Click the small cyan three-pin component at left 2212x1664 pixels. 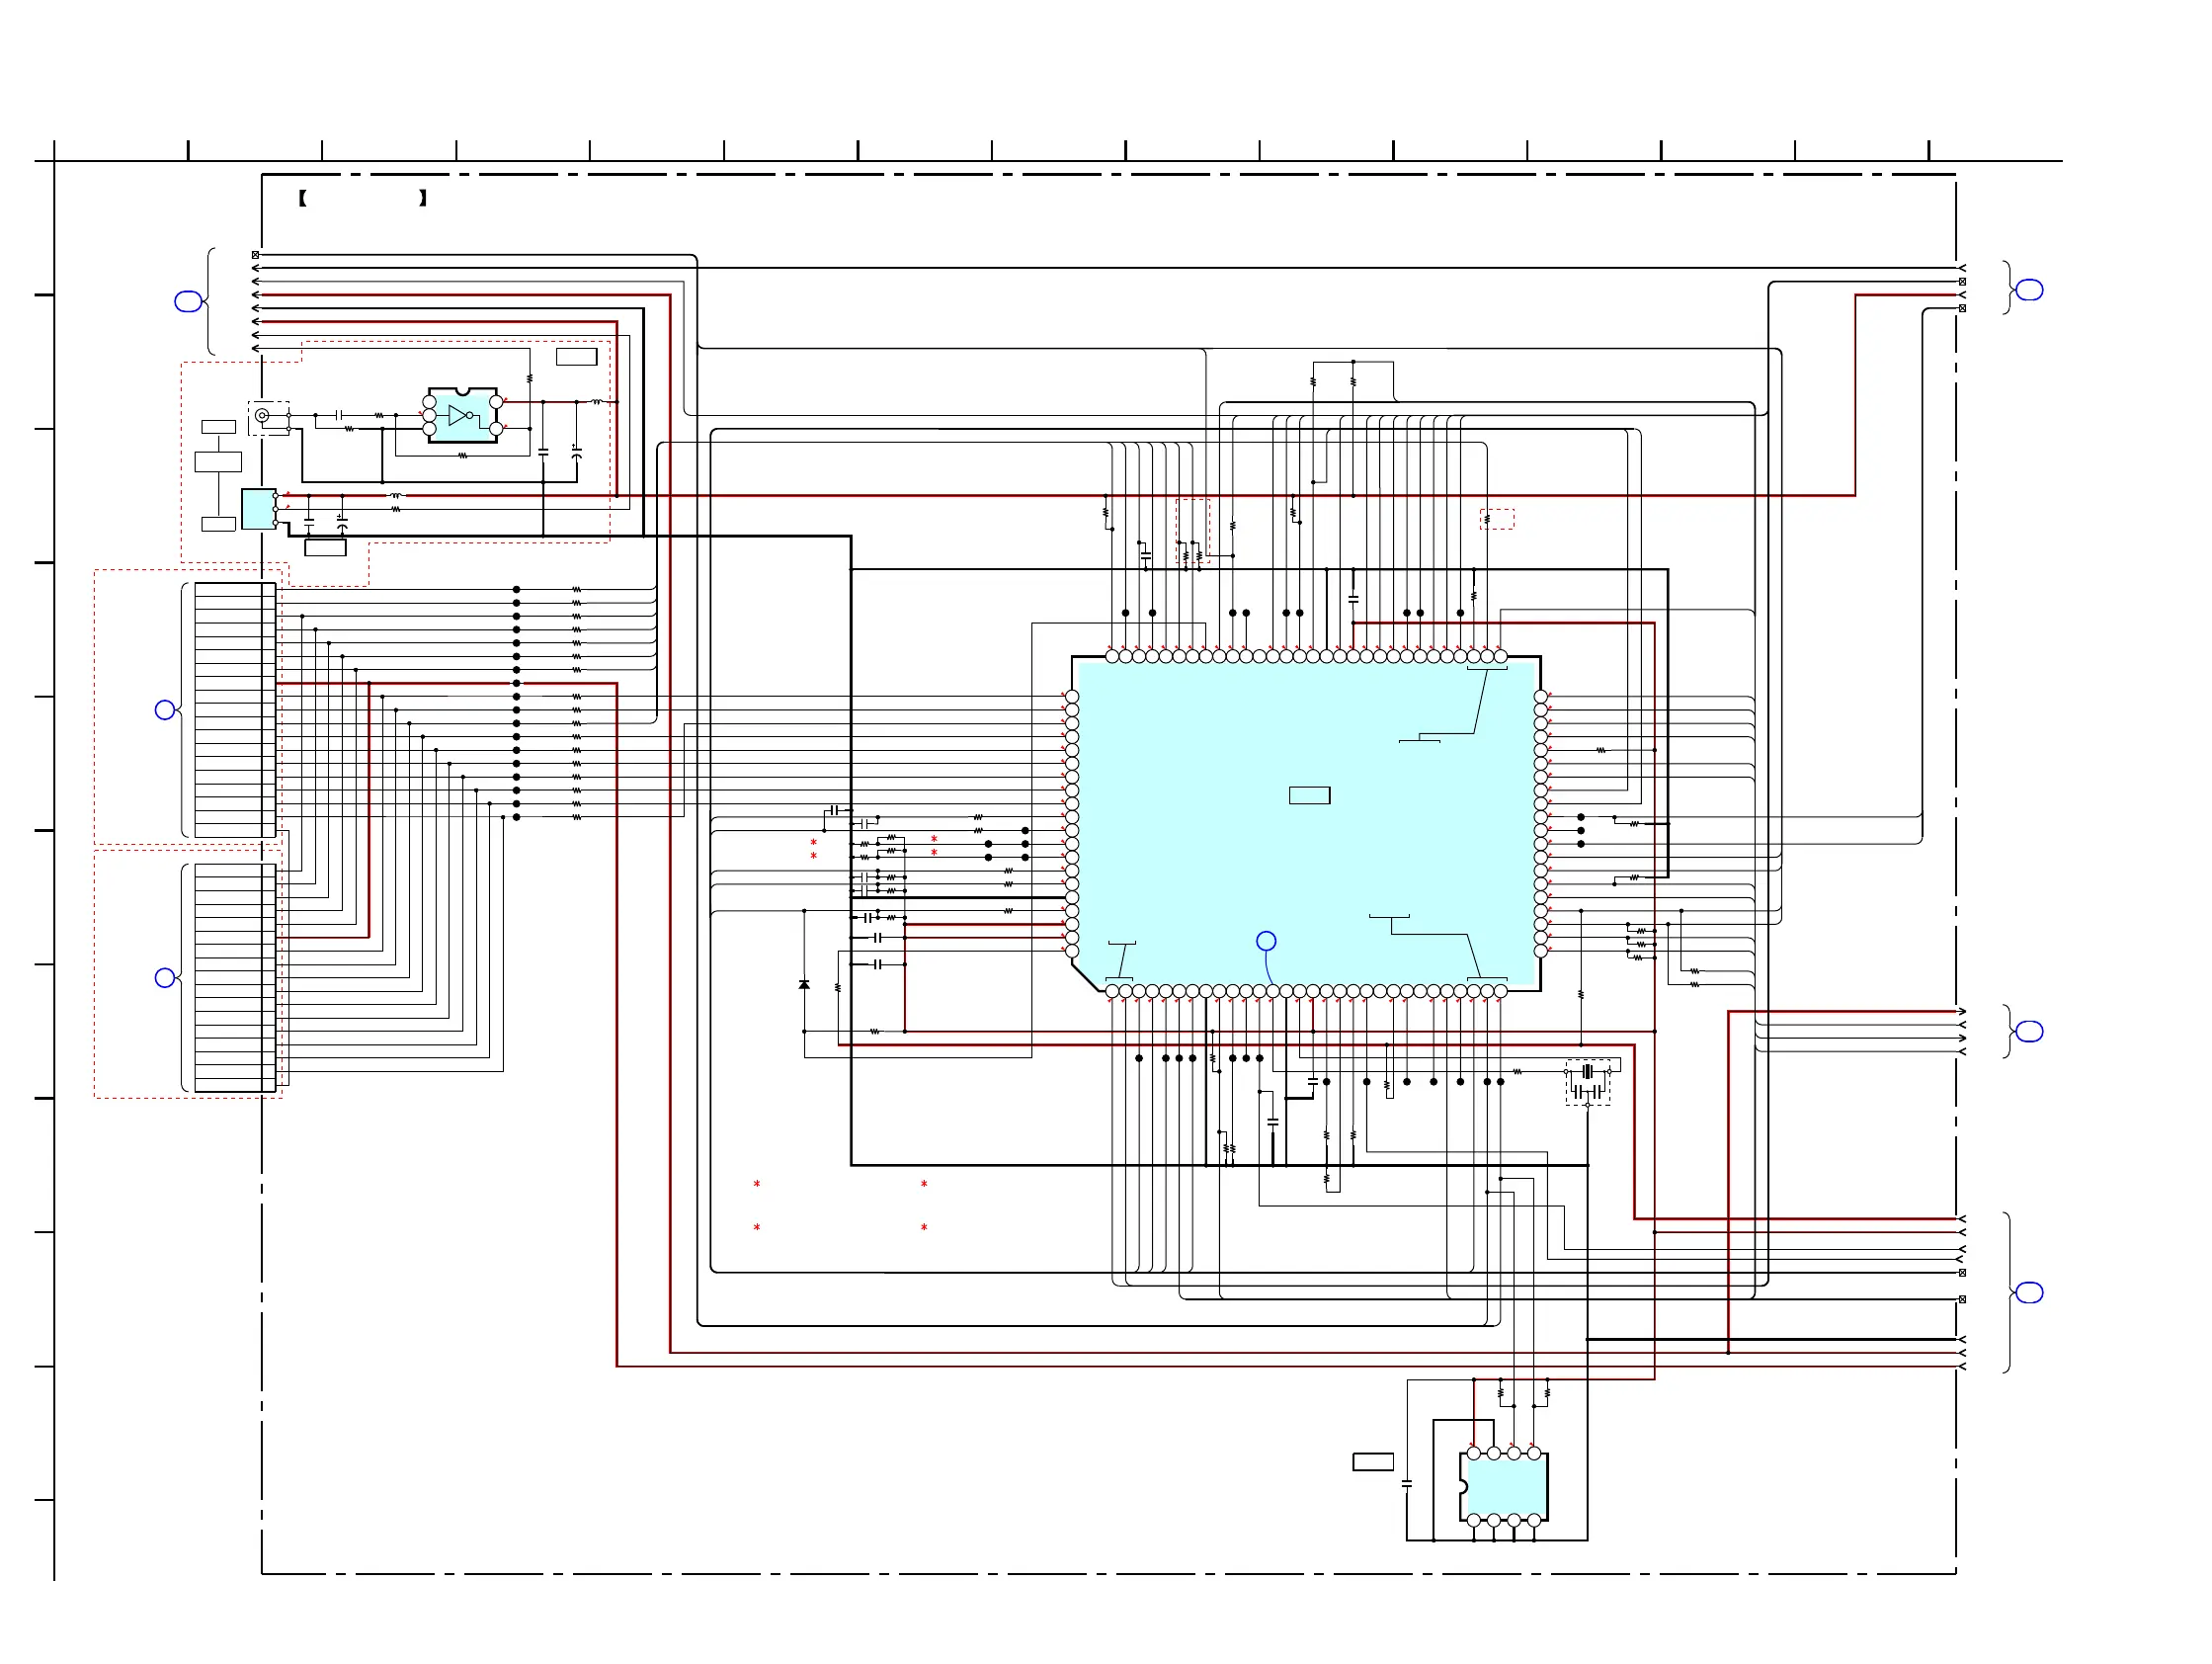[x=258, y=510]
